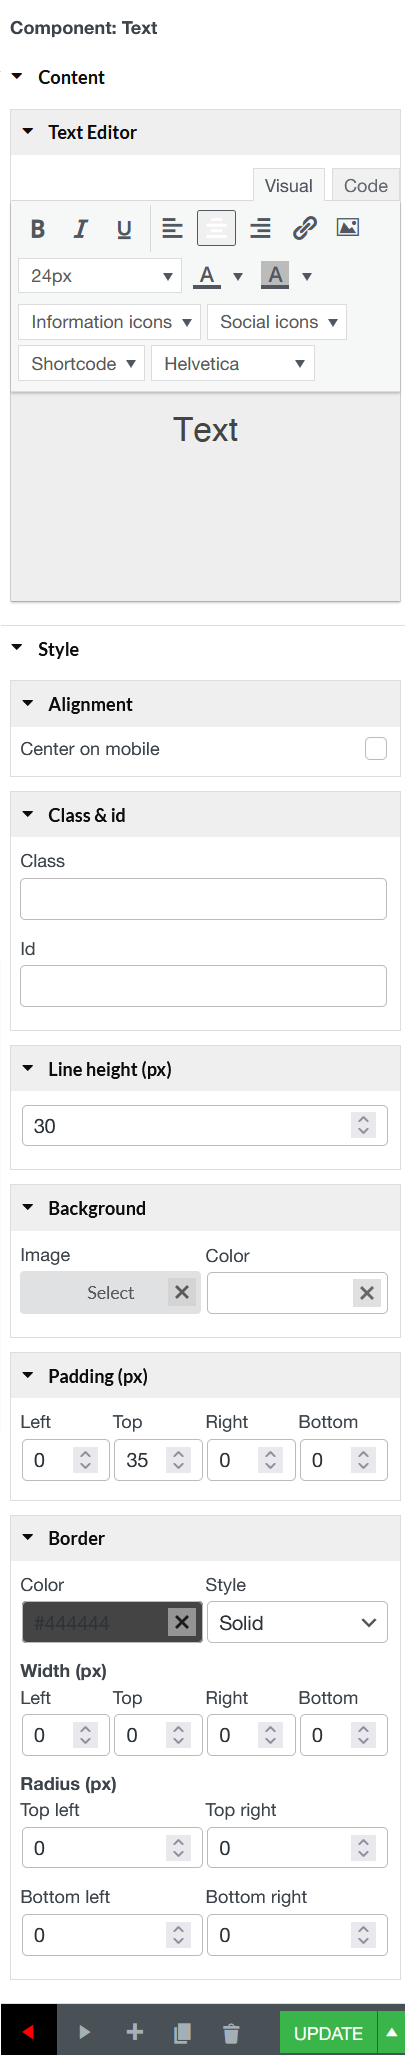Switch to the Code tab
The height and width of the screenshot is (2055, 405).
pyautogui.click(x=366, y=185)
